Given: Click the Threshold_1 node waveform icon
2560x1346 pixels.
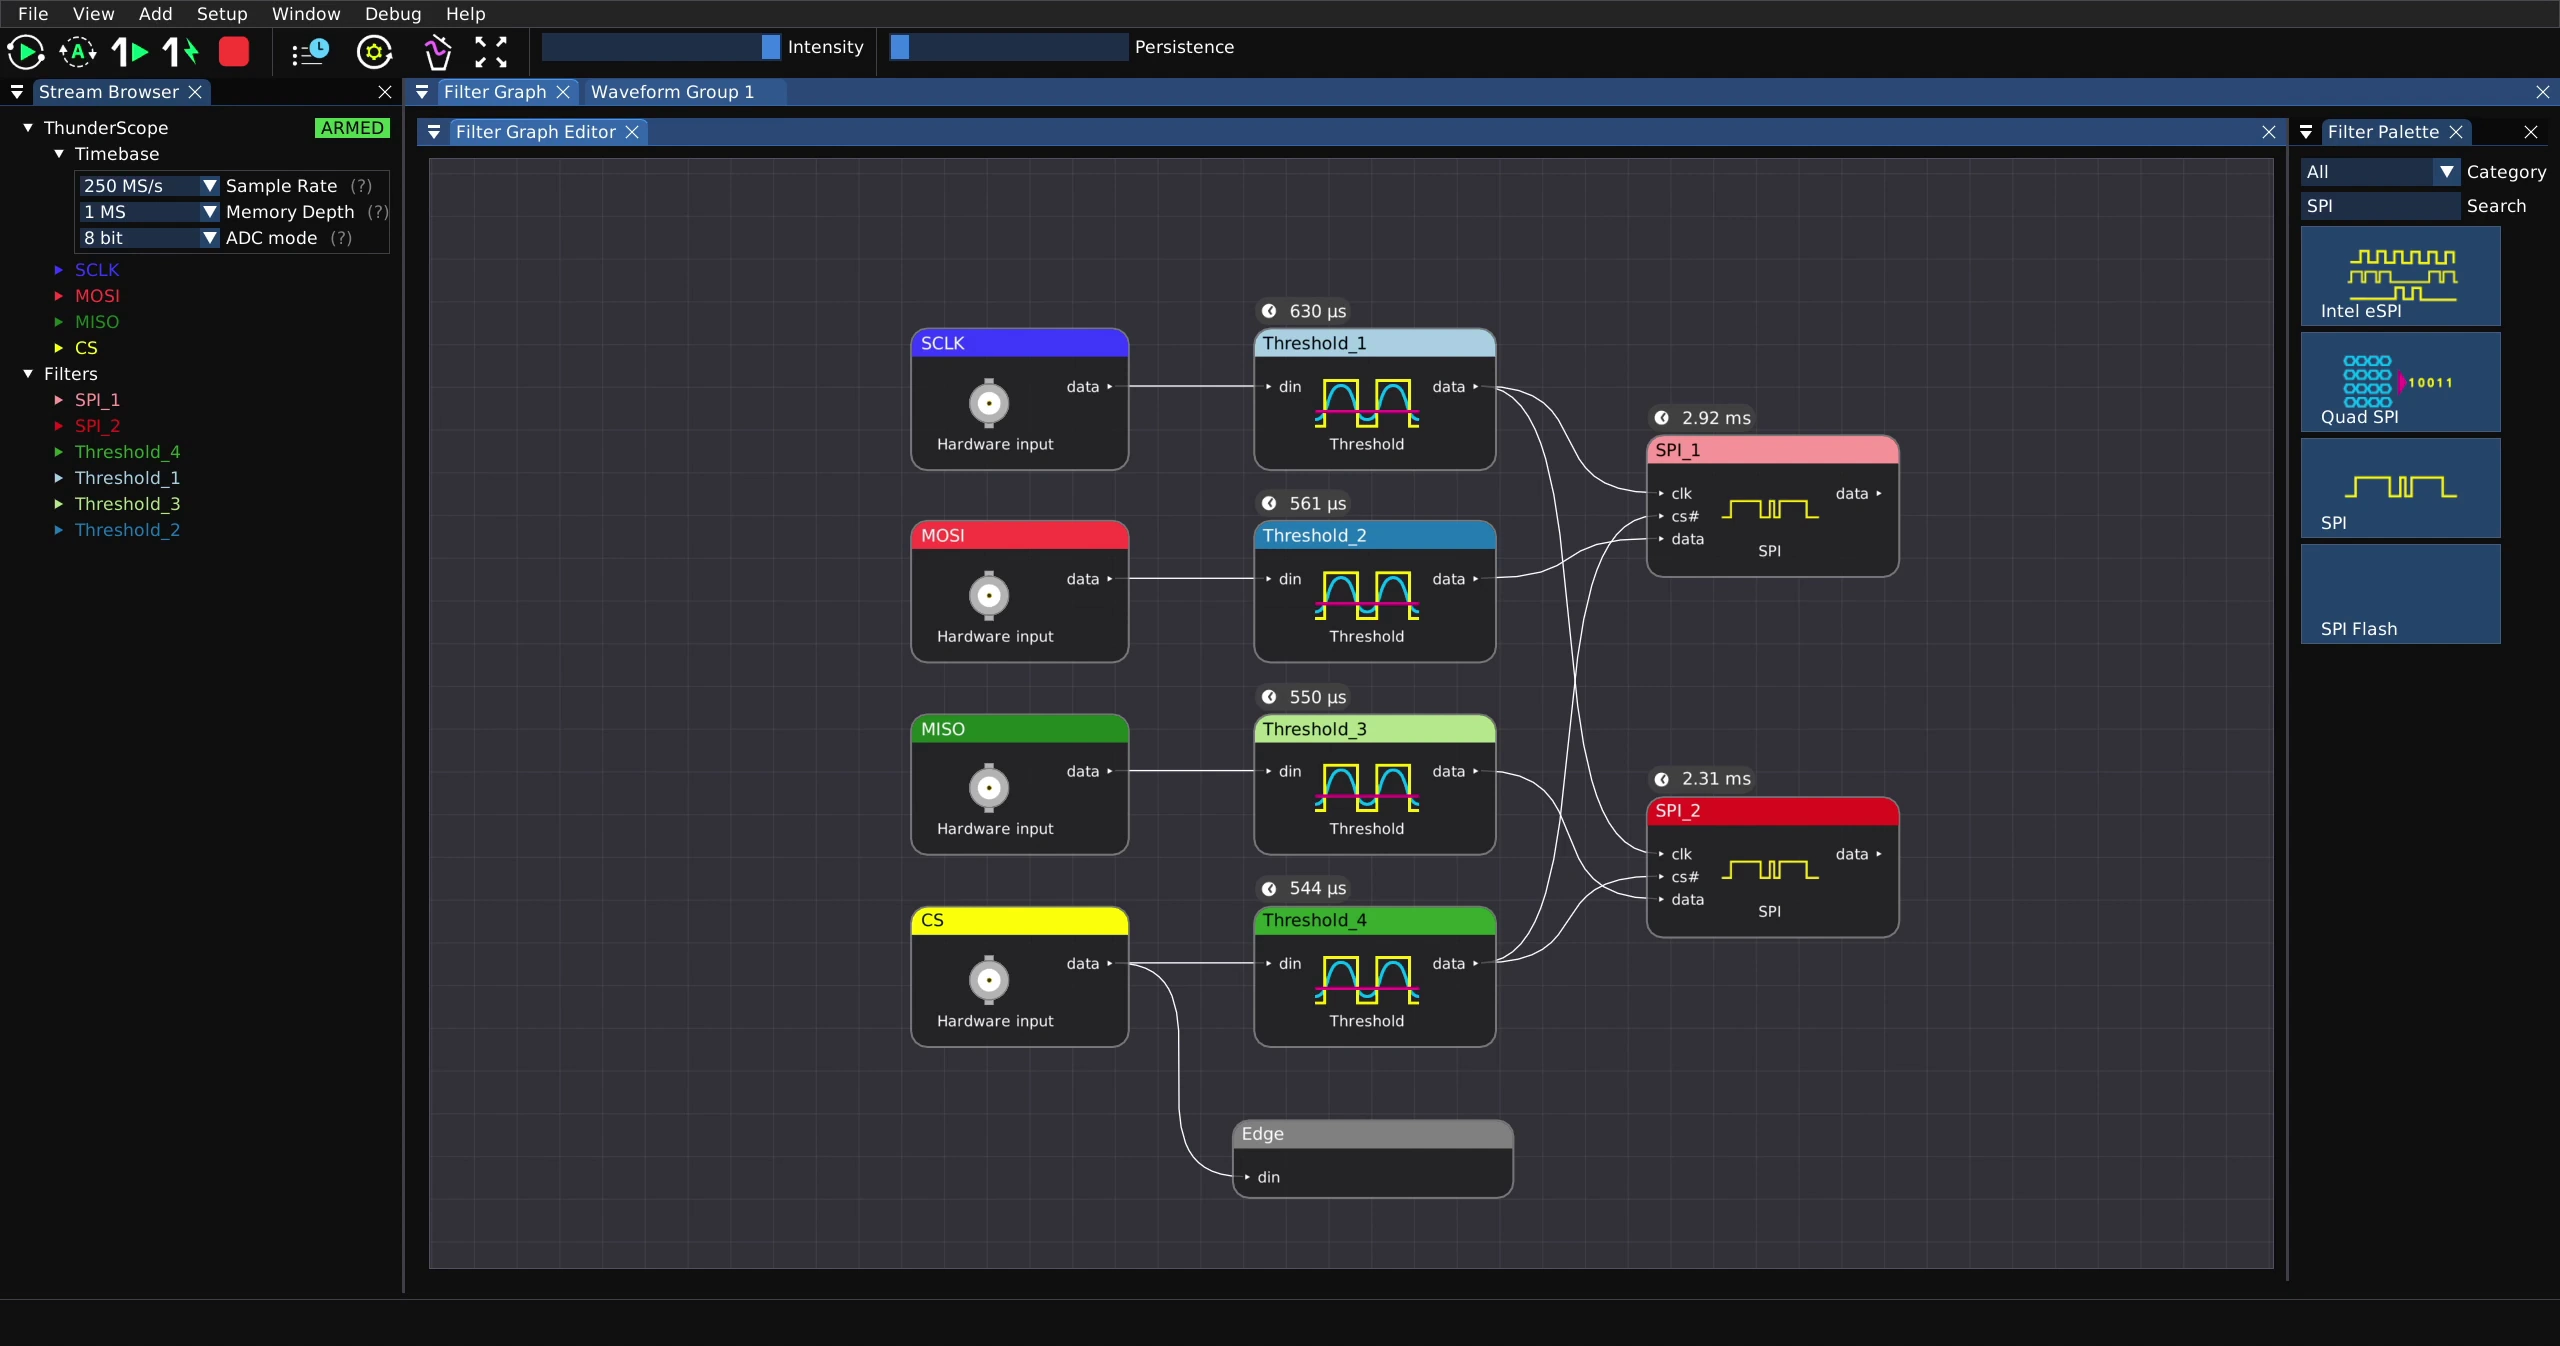Looking at the screenshot, I should pos(1367,403).
